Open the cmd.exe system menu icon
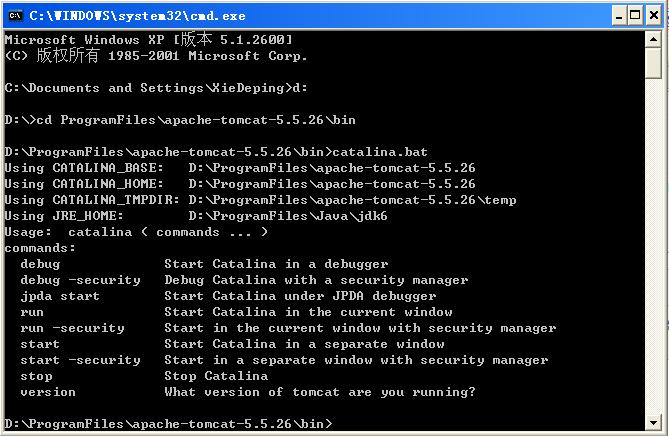Screen dimensions: 669x436 pos(15,16)
